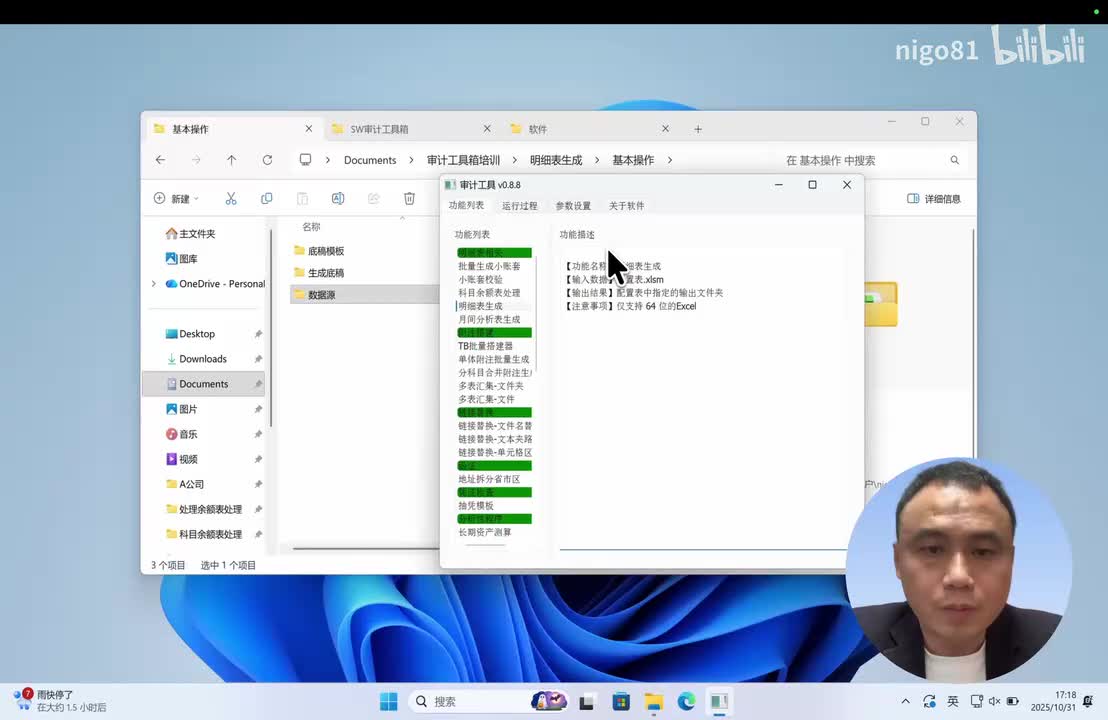The image size is (1108, 720).
Task: Open Microsoft Edge from the taskbar
Action: pyautogui.click(x=686, y=702)
